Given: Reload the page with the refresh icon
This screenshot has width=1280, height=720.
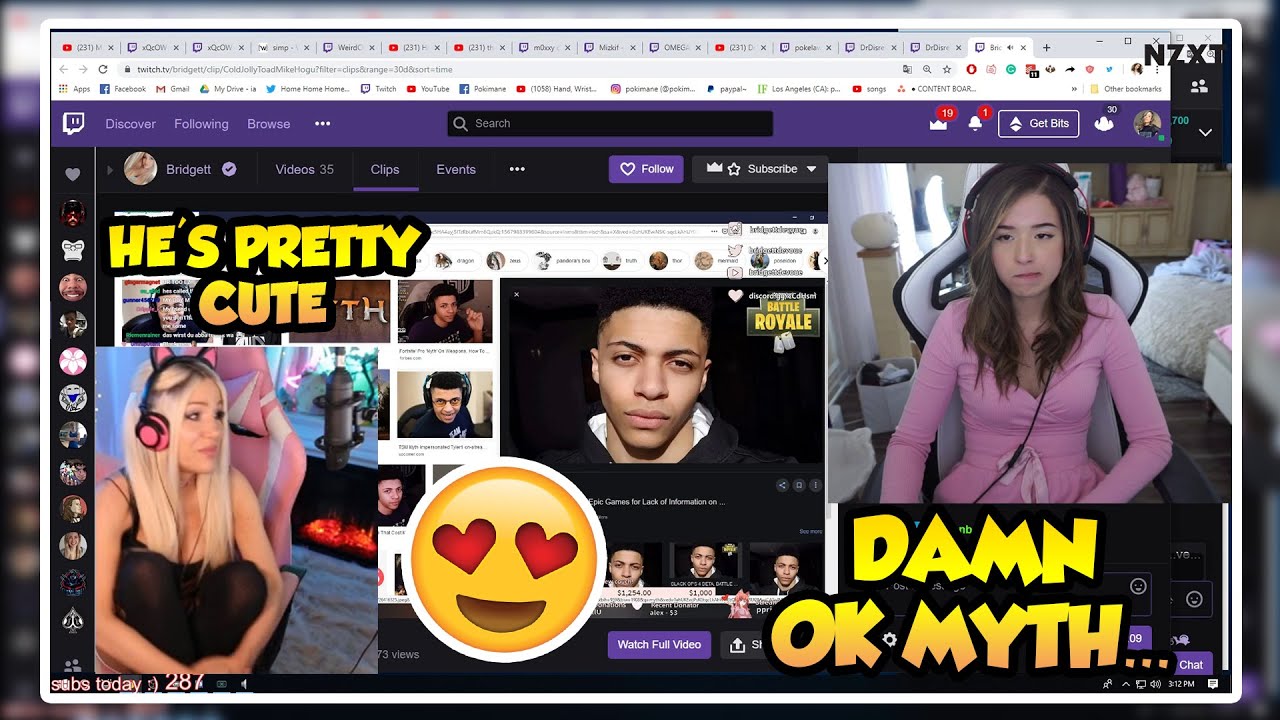Looking at the screenshot, I should coord(103,70).
